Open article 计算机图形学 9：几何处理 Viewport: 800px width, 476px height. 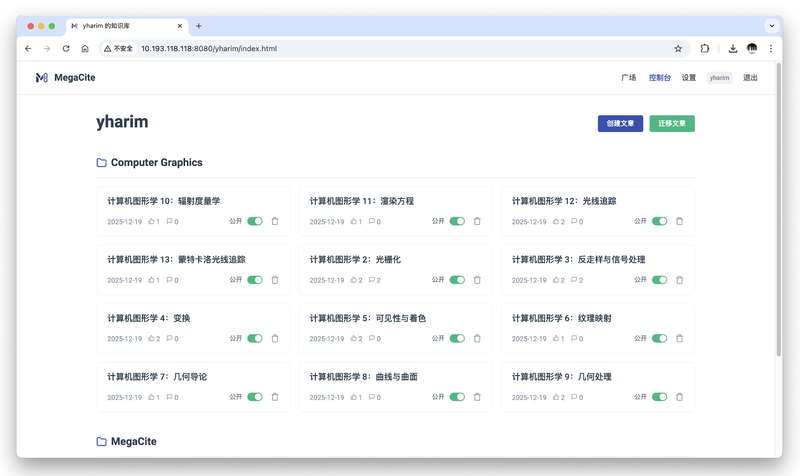pyautogui.click(x=561, y=377)
